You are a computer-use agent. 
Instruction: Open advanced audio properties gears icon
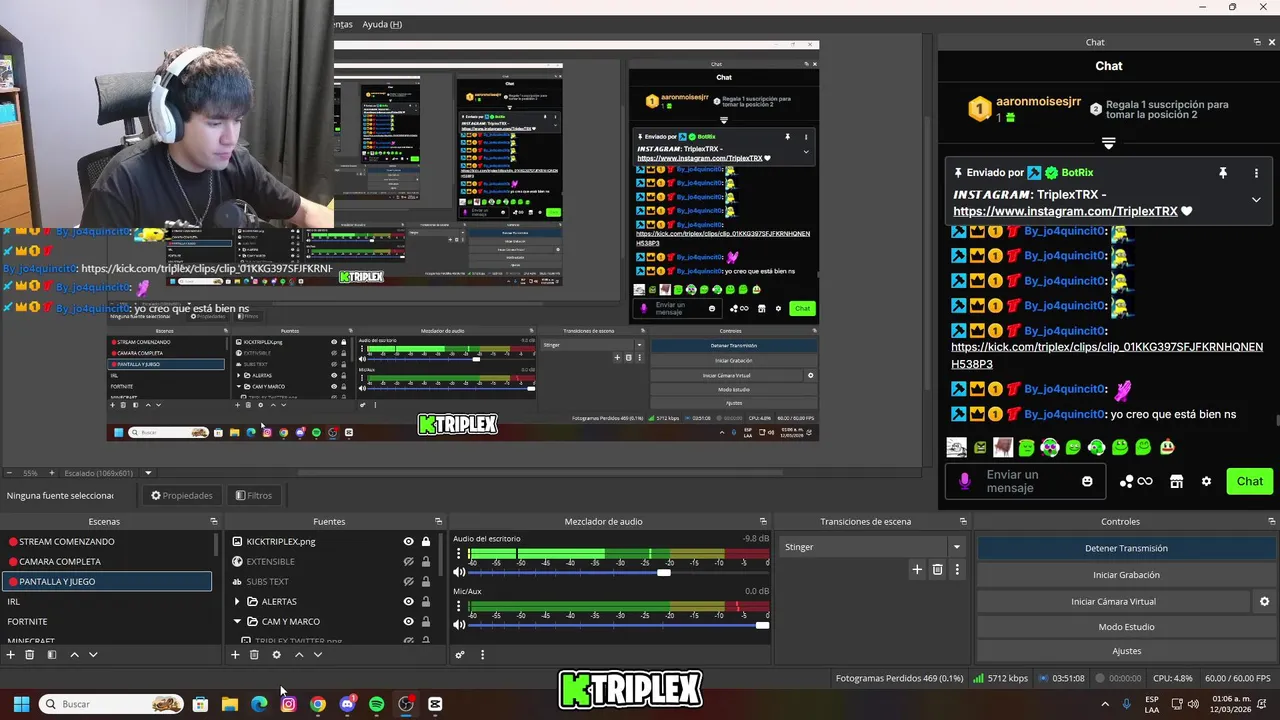point(460,655)
